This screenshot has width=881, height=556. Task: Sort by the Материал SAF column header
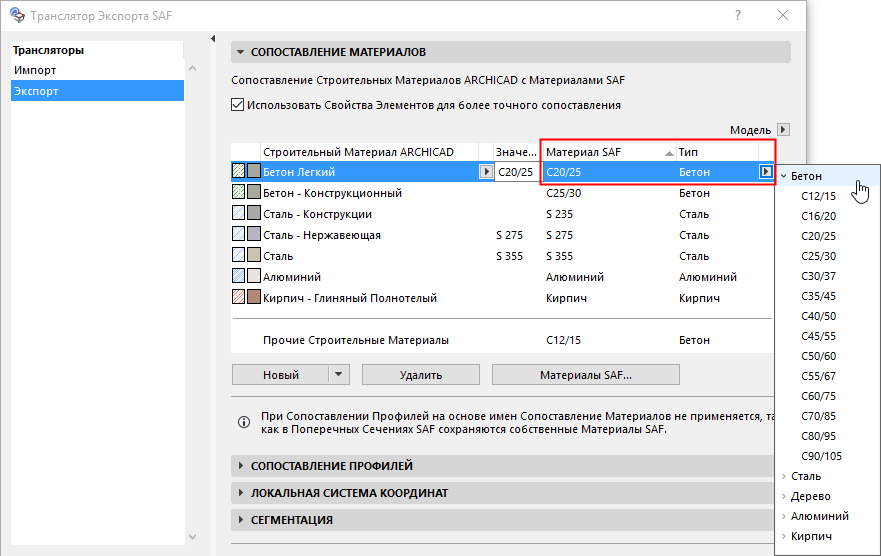pyautogui.click(x=609, y=152)
